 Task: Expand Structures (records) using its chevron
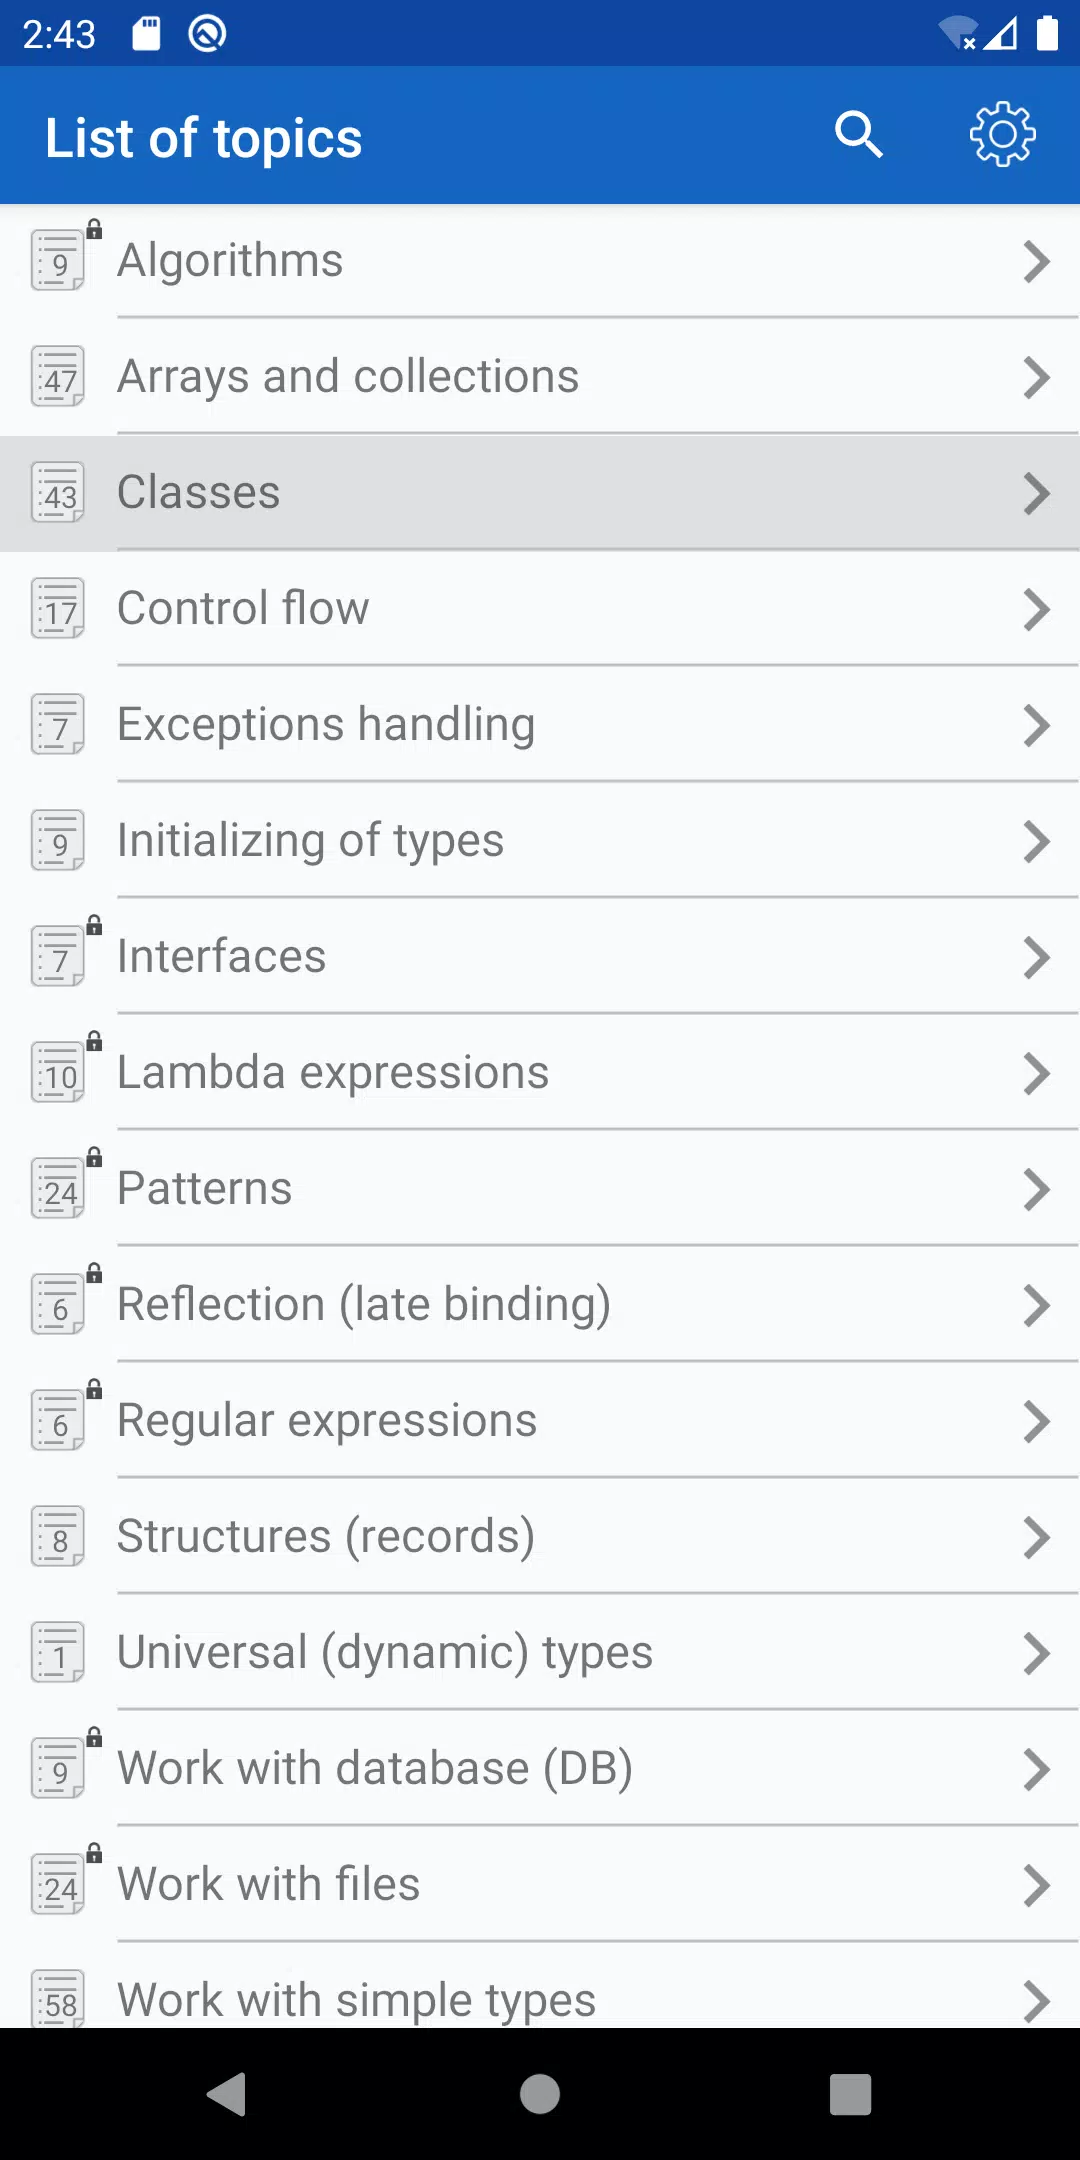click(x=1037, y=1537)
